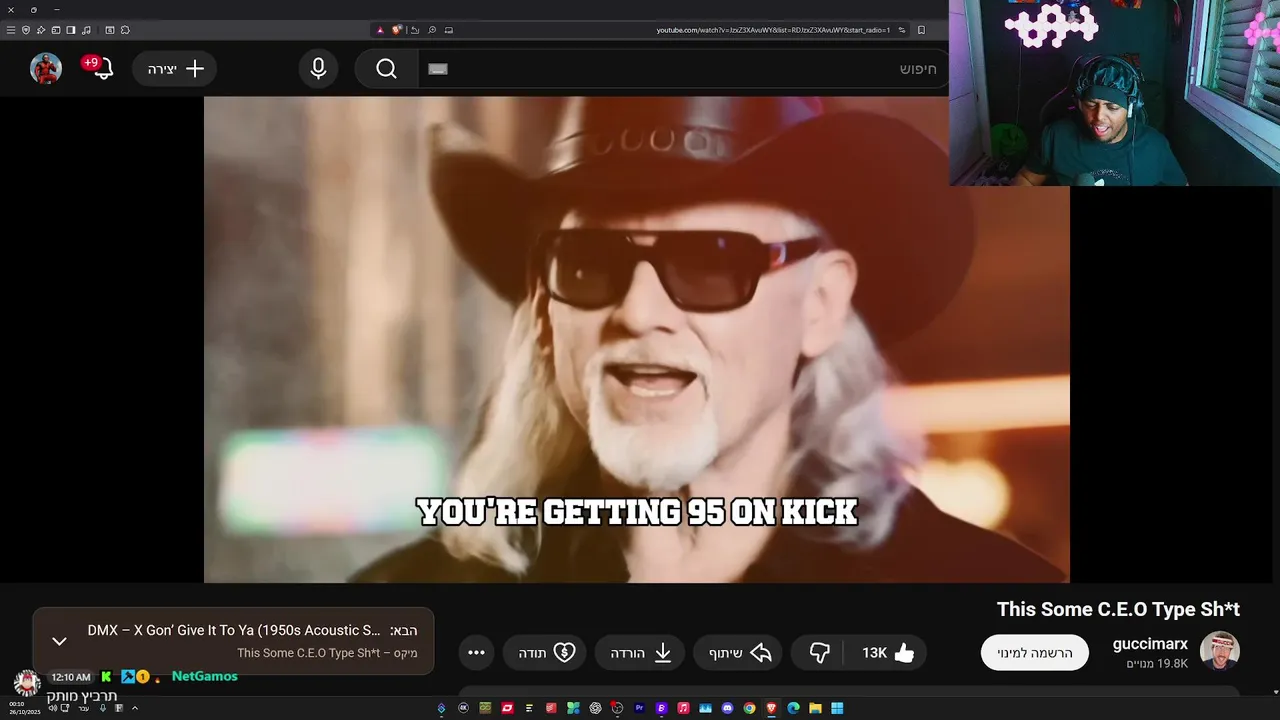Click the zoom magnifier icon in browser toolbar
This screenshot has height=720, width=1280.
pyautogui.click(x=432, y=30)
